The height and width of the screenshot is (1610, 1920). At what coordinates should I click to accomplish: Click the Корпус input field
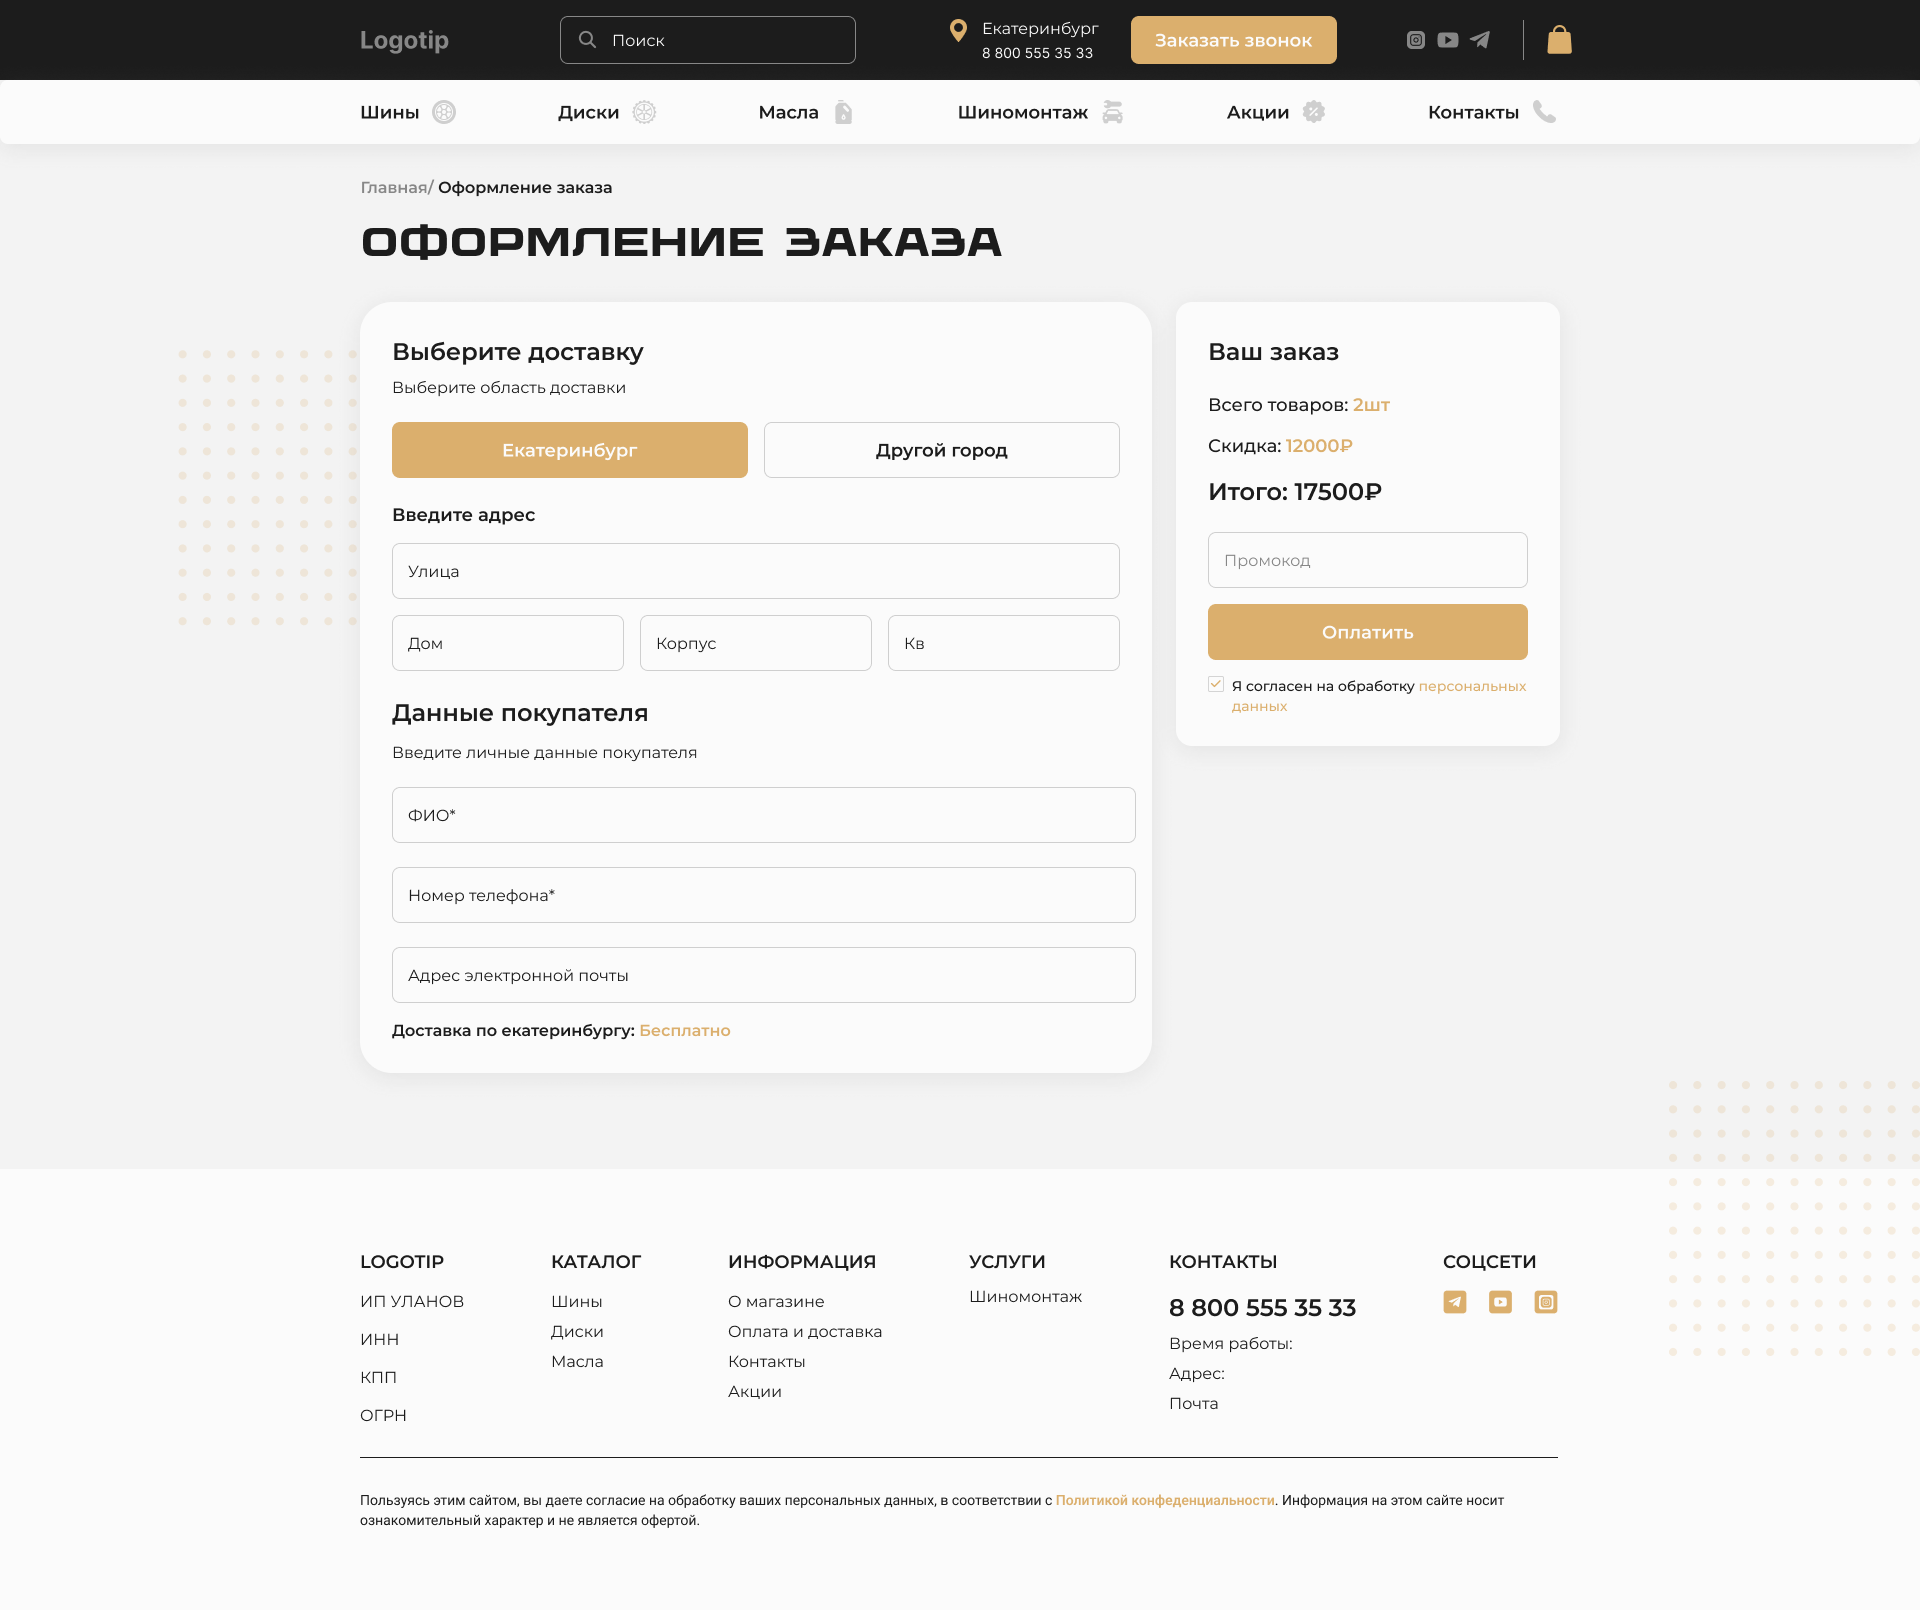tap(756, 643)
